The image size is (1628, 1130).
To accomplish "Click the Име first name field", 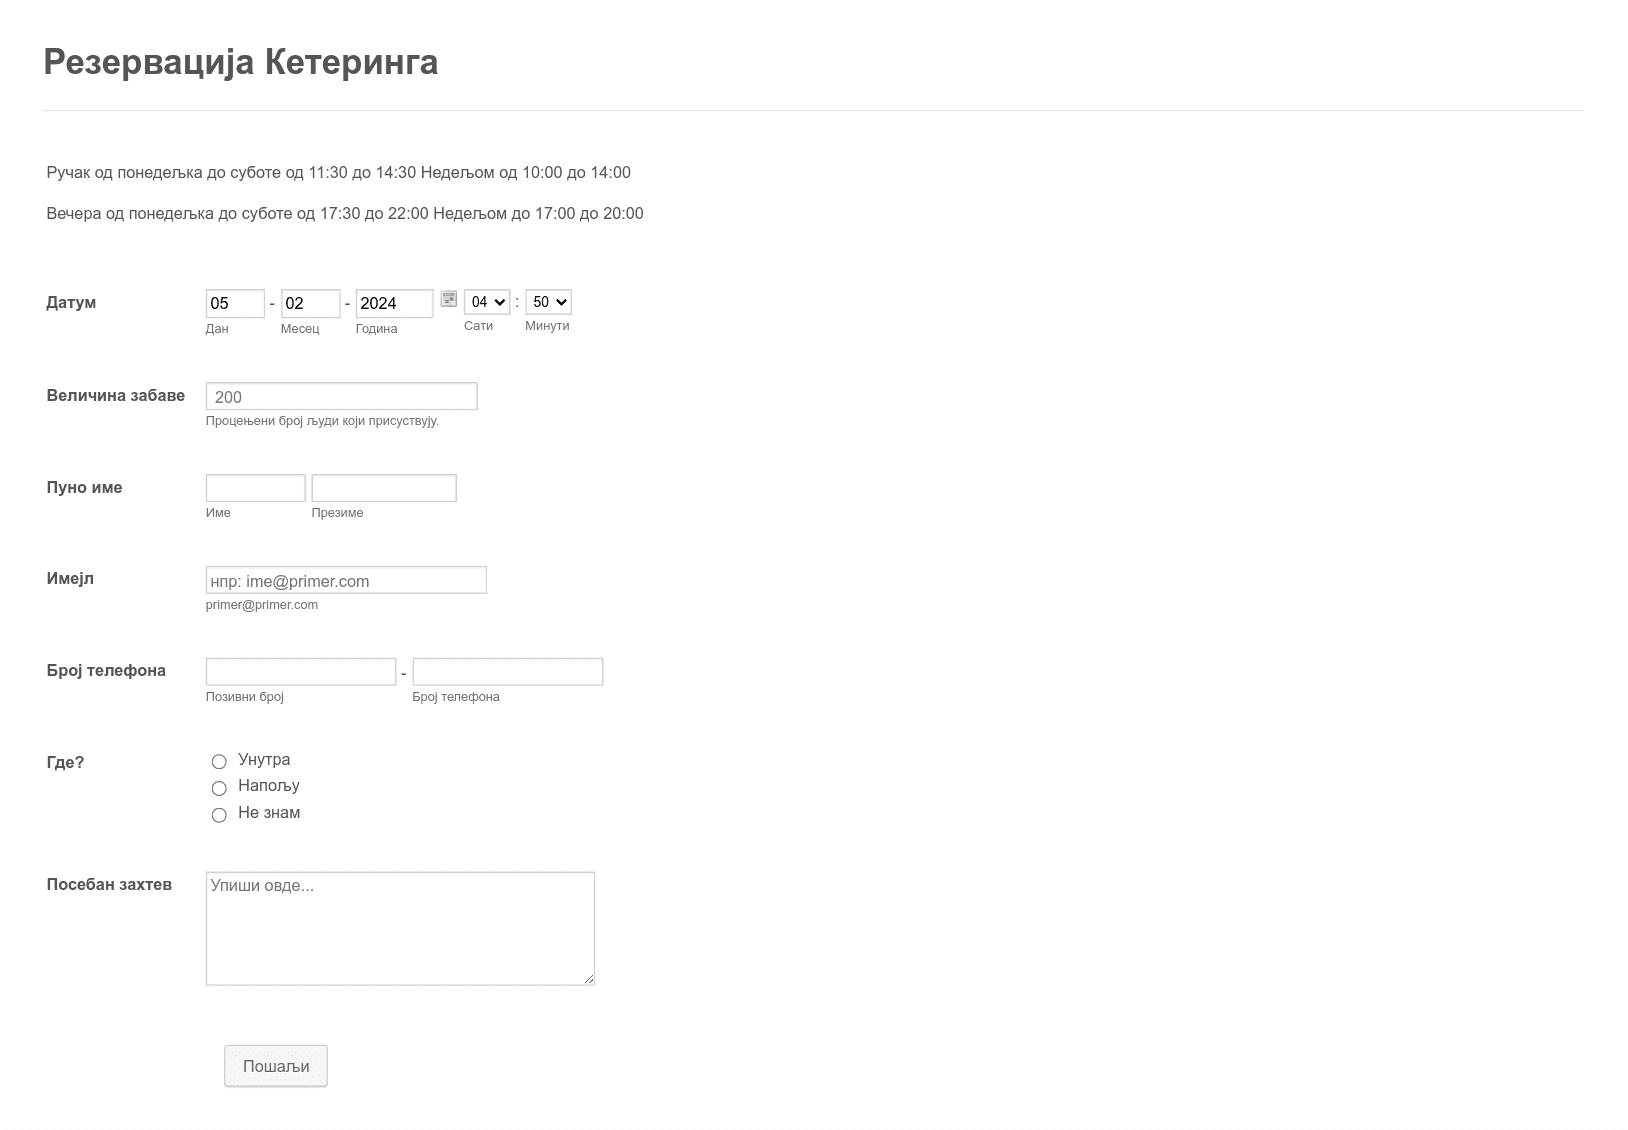I will pyautogui.click(x=256, y=488).
